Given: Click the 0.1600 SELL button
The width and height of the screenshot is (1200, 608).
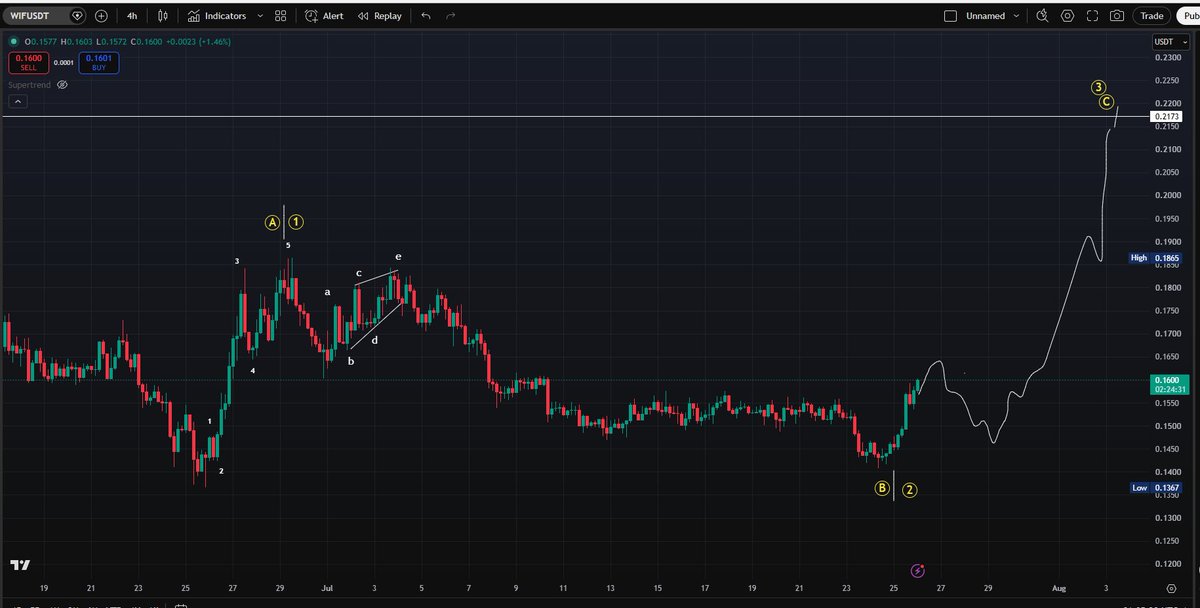Looking at the screenshot, I should 28,62.
